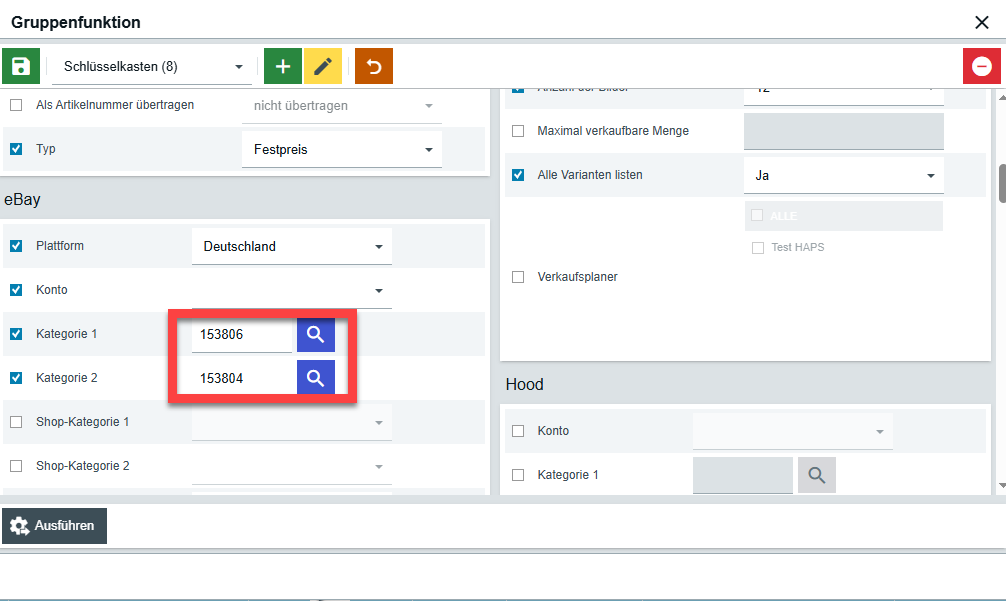
Task: Click the vertical scrollbar thumb
Action: click(x=1001, y=182)
